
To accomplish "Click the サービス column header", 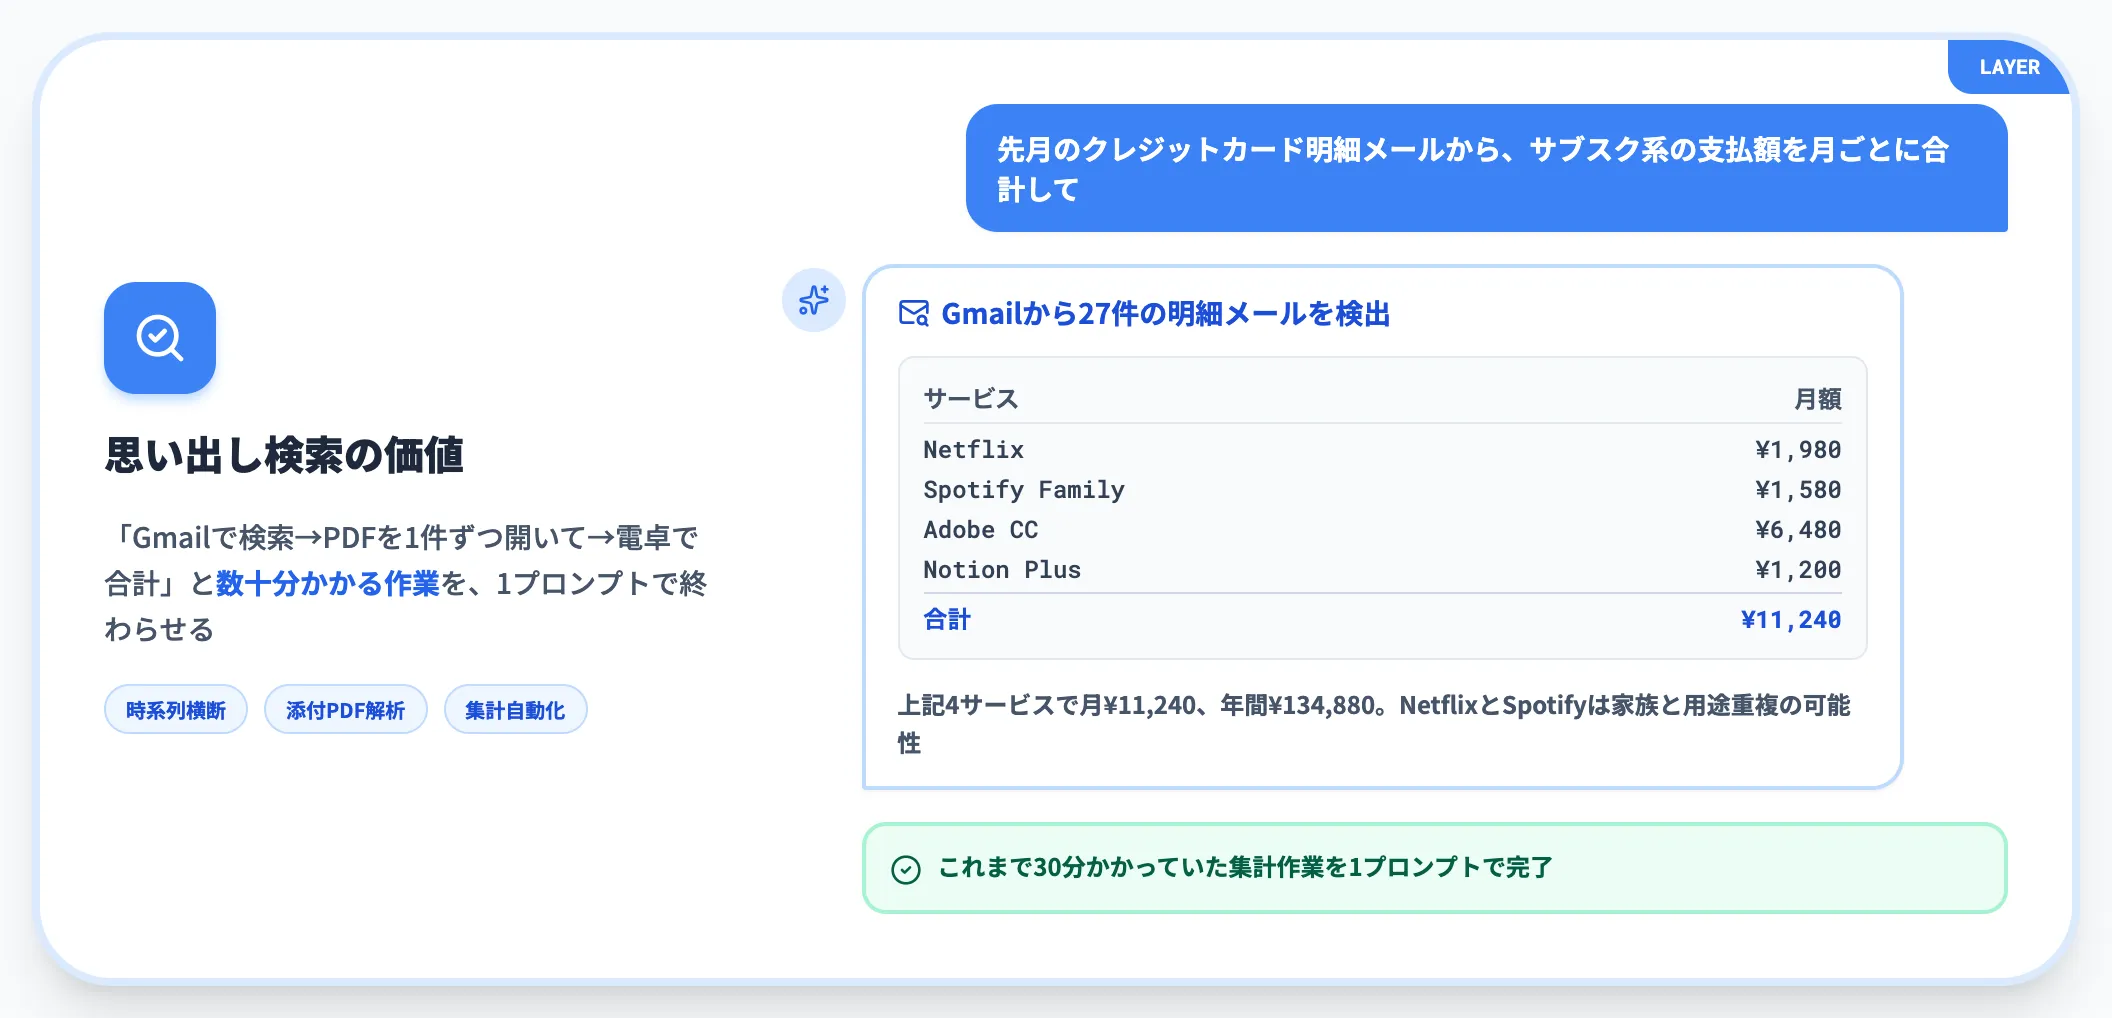I will pos(970,398).
